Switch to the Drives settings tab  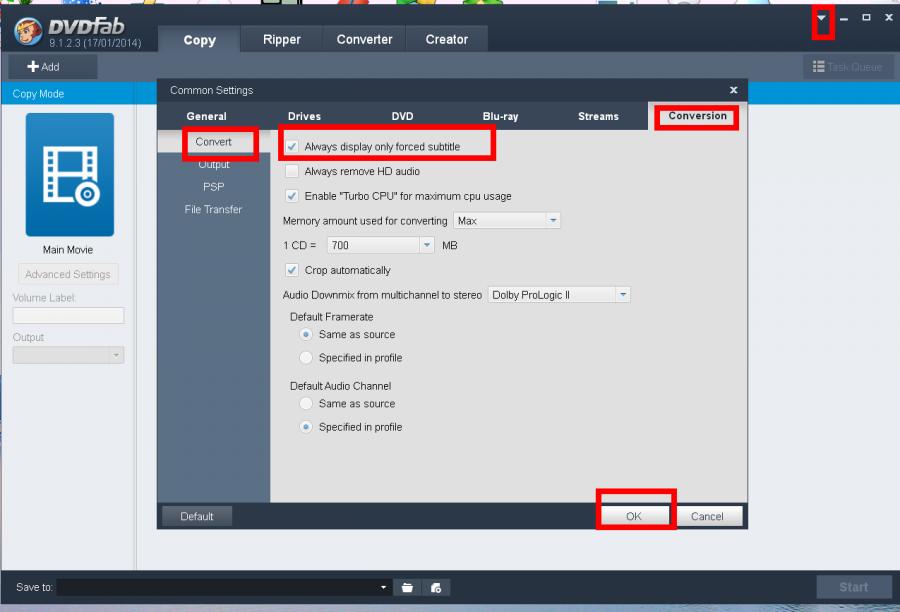pyautogui.click(x=304, y=116)
